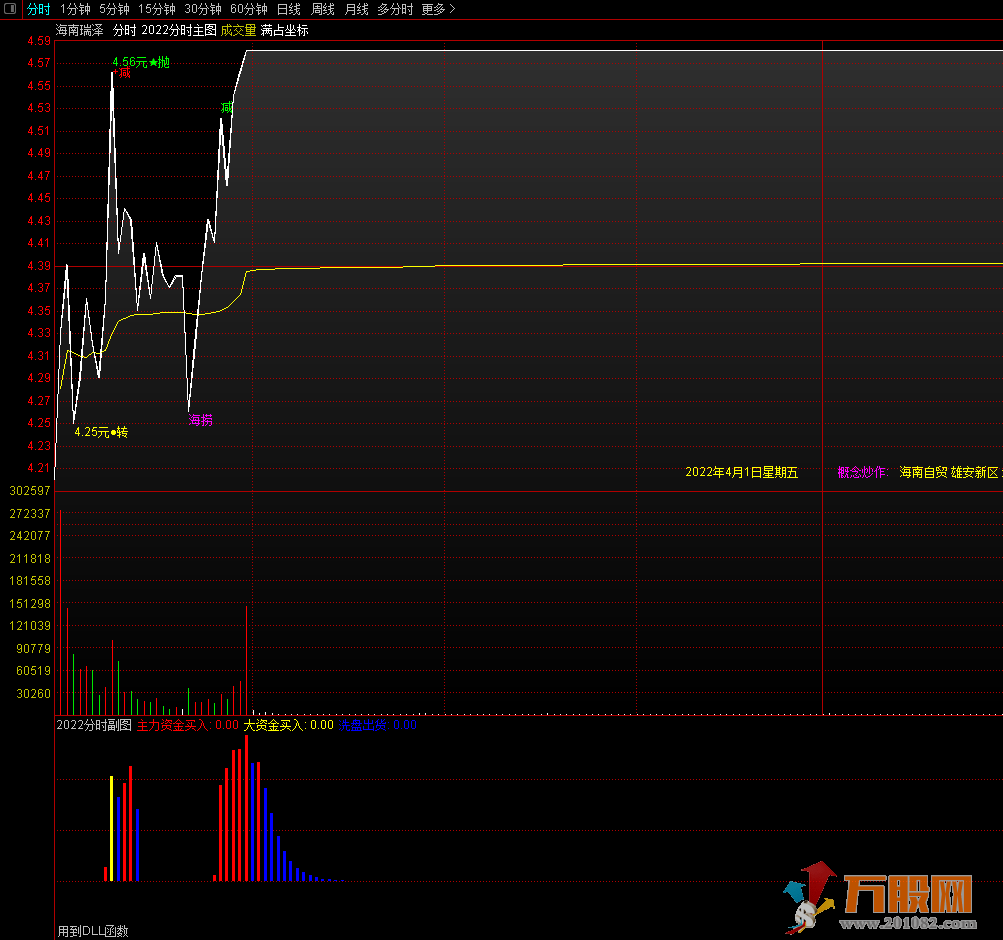
Task: Click volume axis label 151298
Action: pyautogui.click(x=29, y=603)
